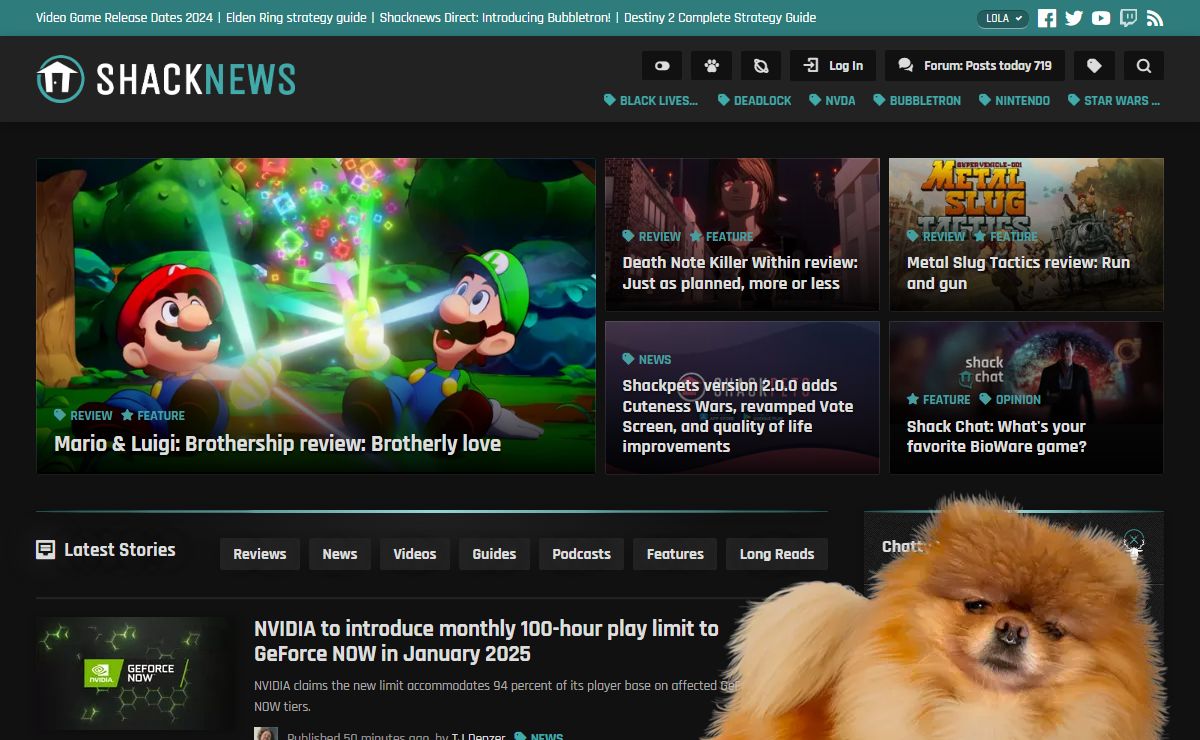
Task: Open the Elden Ring strategy guide link
Action: click(297, 18)
